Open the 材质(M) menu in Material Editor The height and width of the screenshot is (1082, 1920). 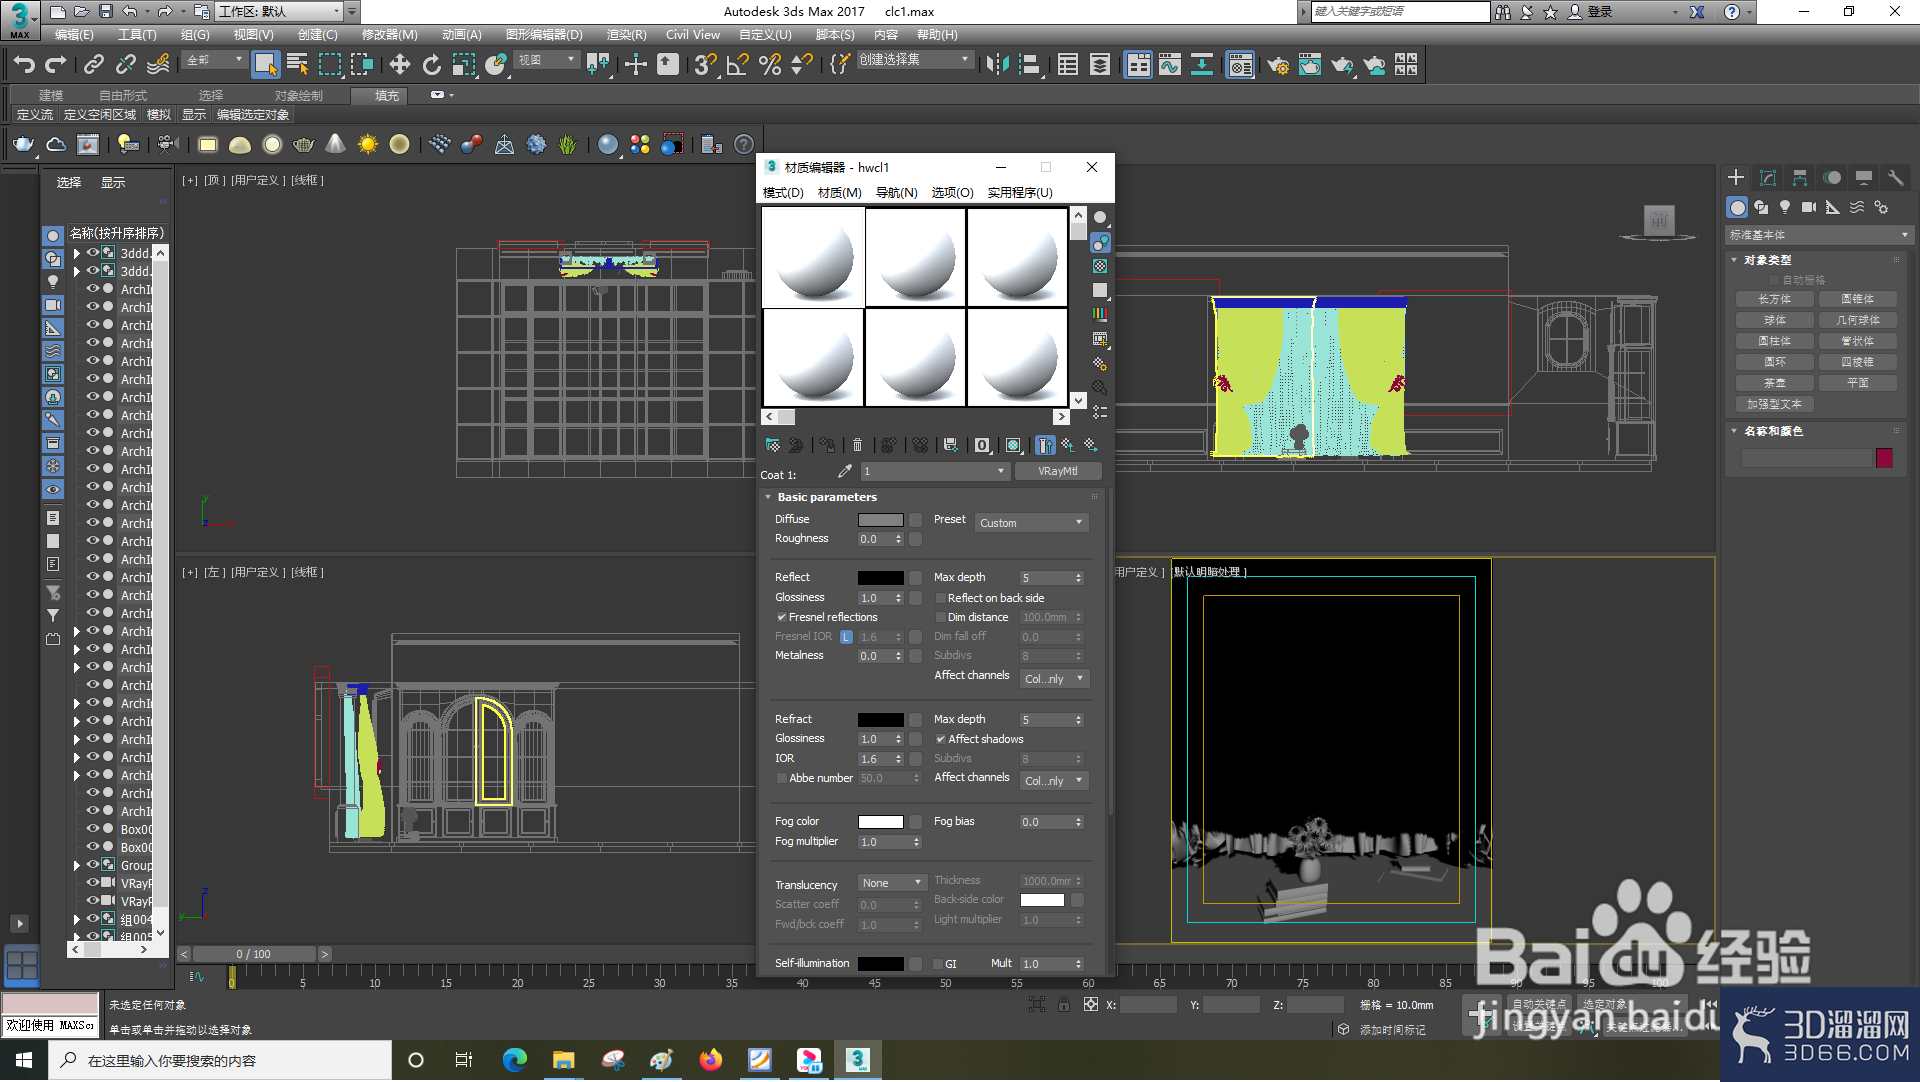(x=838, y=193)
